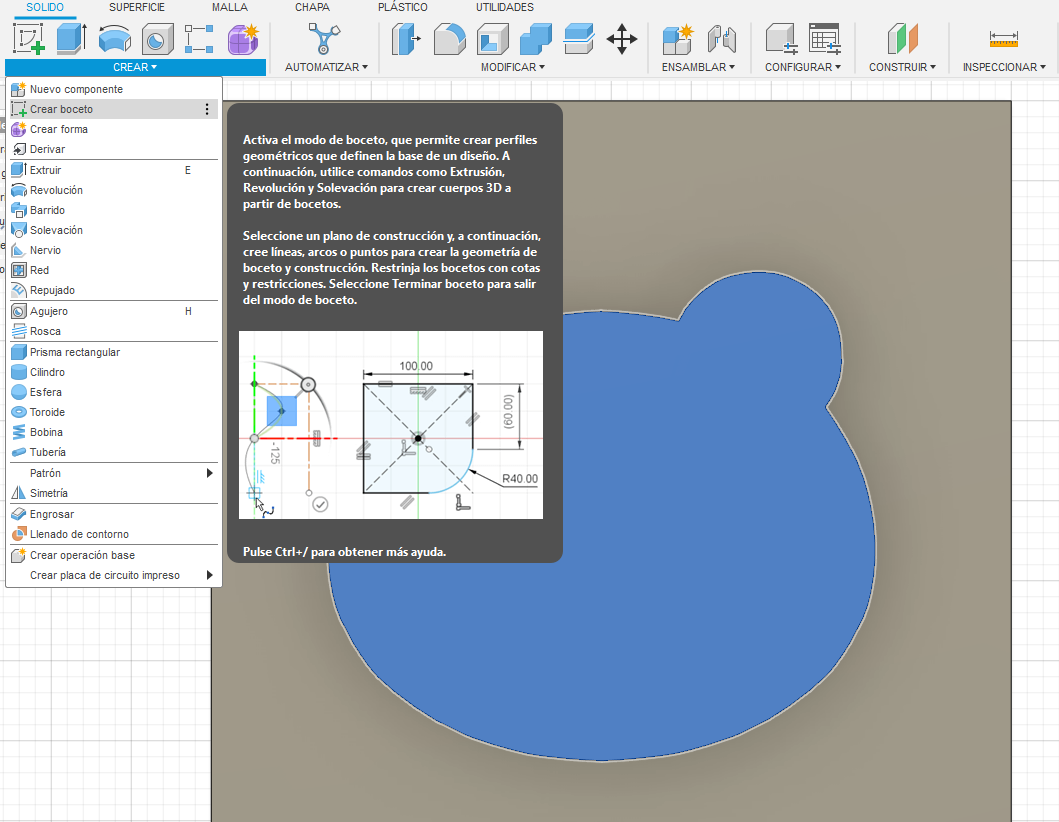The image size is (1059, 822).
Task: Select Rosca menu item
Action: pos(113,332)
